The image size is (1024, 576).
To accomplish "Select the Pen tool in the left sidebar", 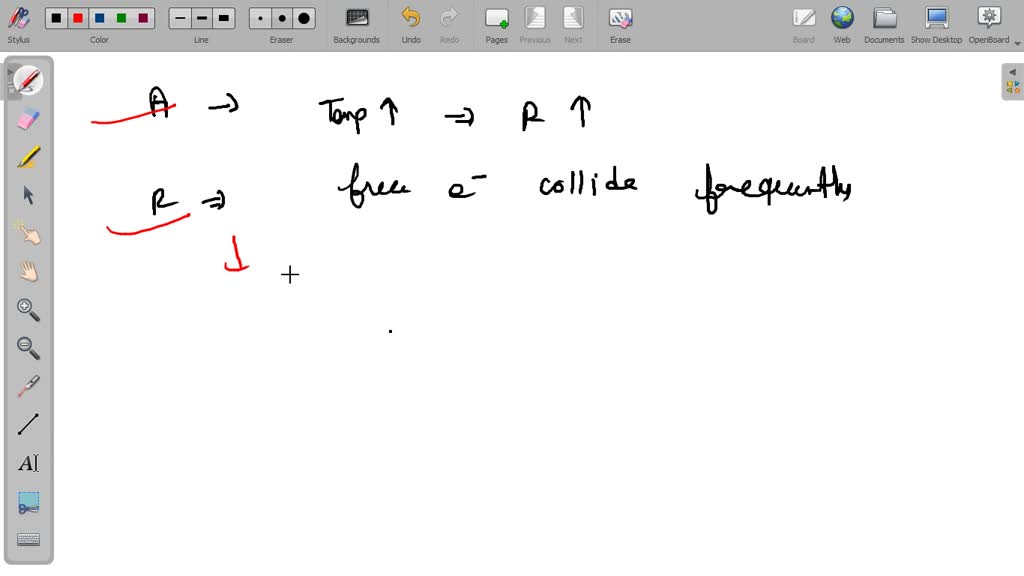I will pos(27,80).
